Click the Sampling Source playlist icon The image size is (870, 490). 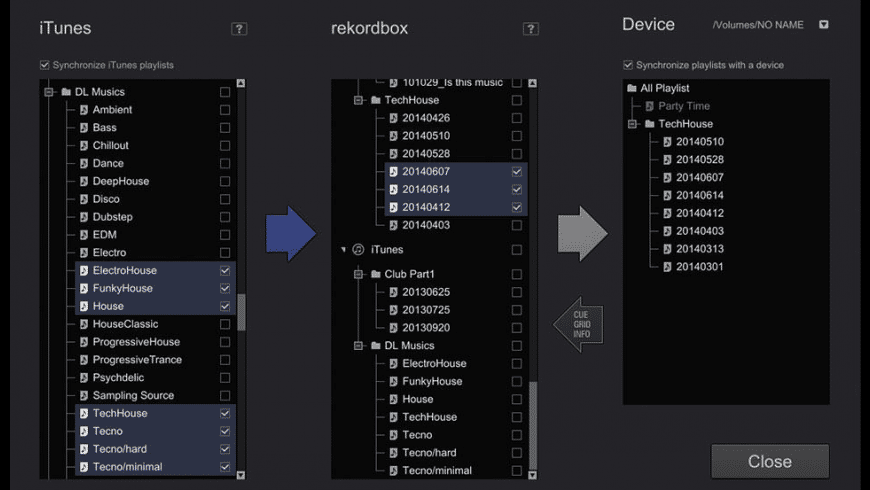[84, 396]
